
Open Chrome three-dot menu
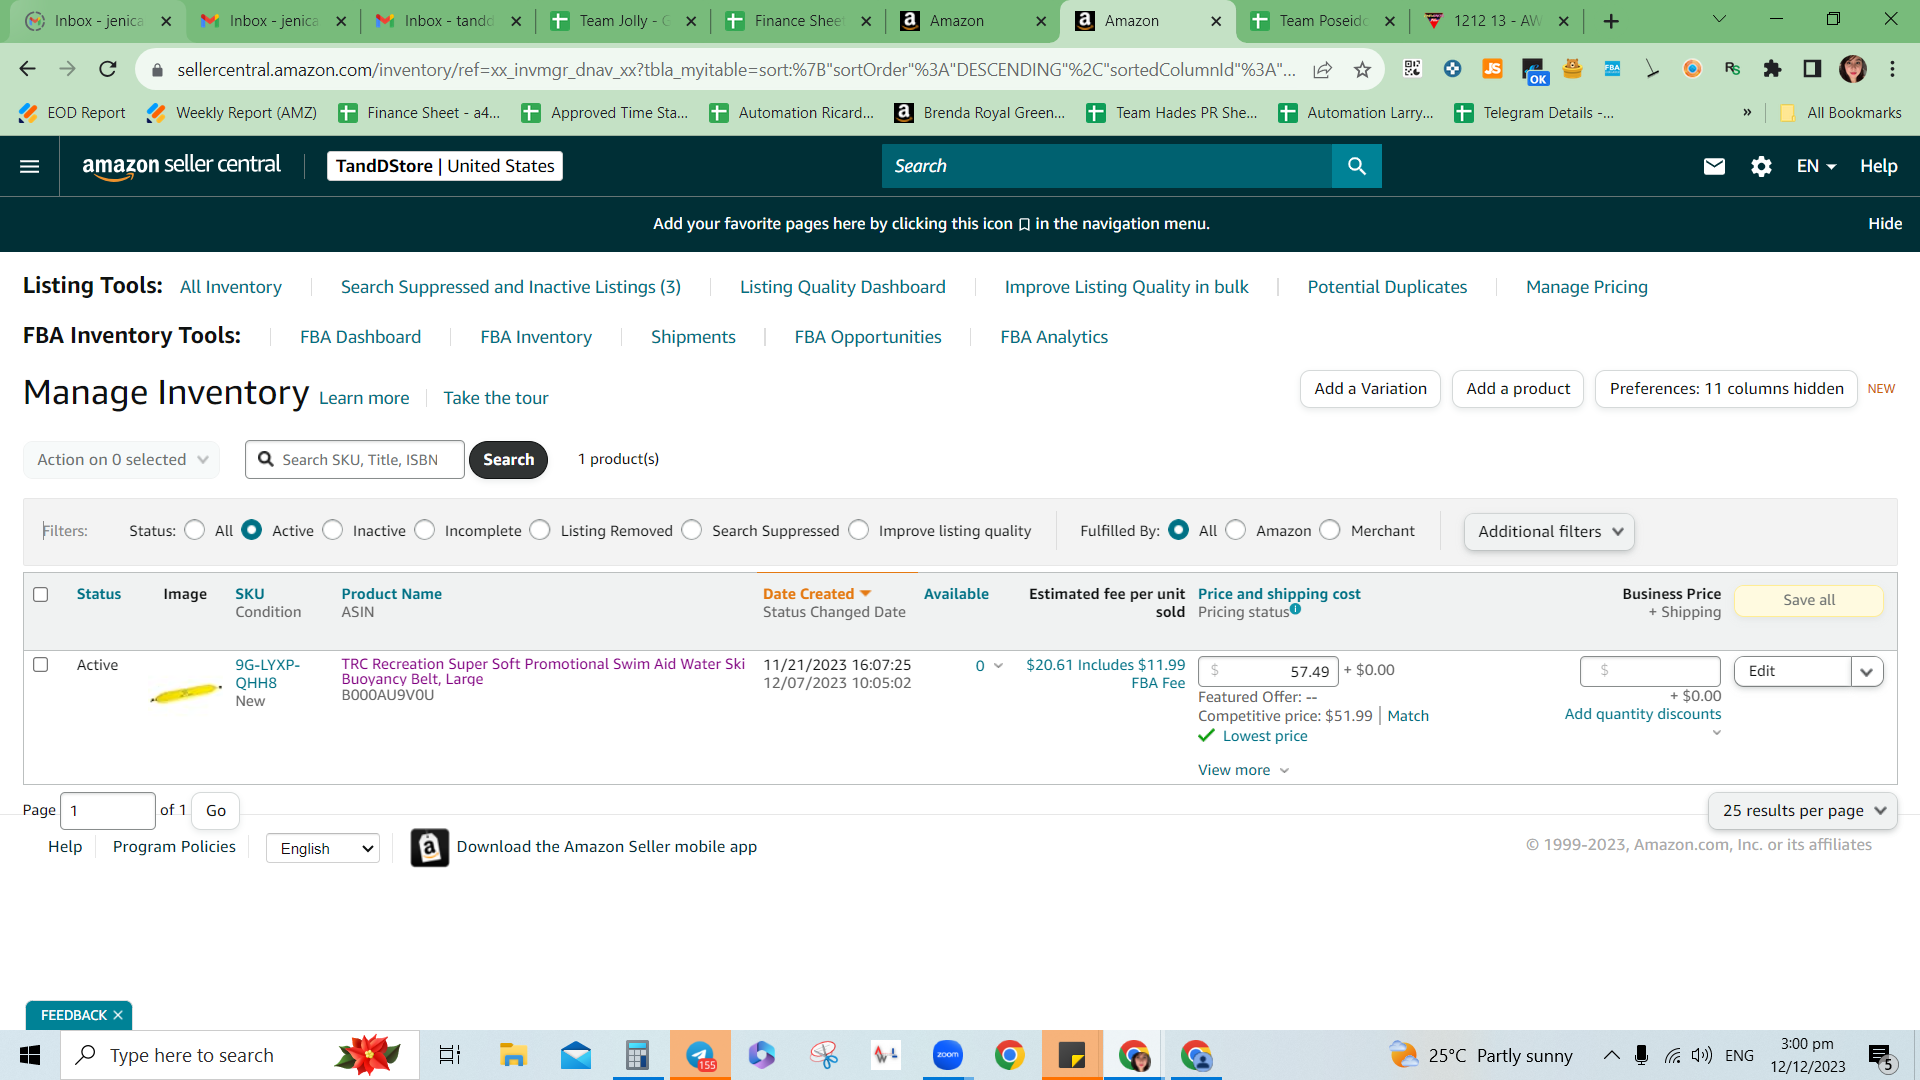tap(1892, 69)
